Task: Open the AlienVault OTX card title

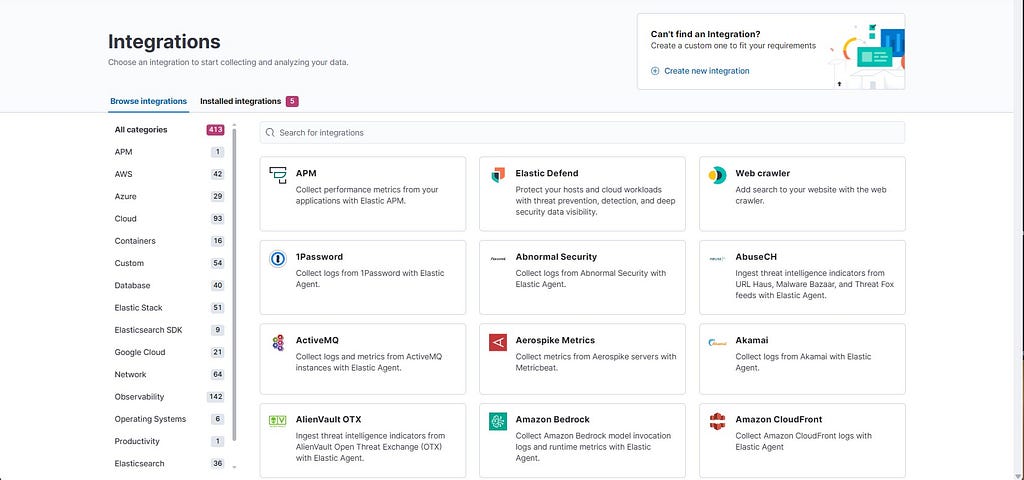Action: tap(328, 419)
